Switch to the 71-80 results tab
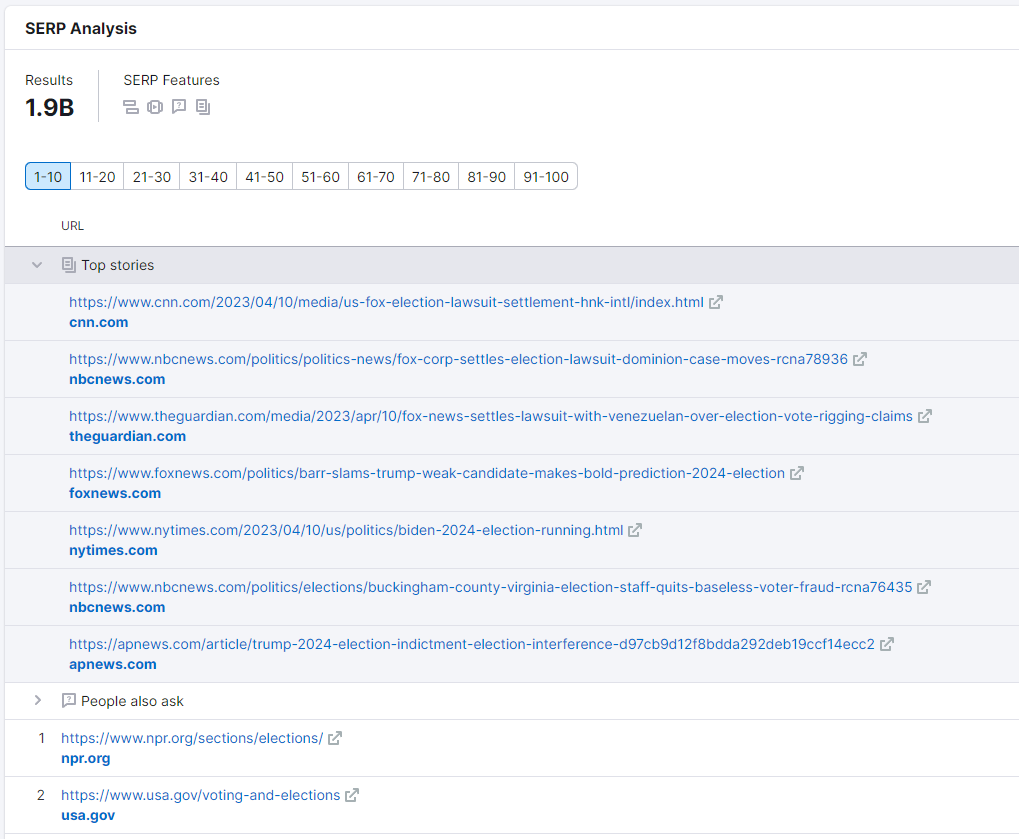 pyautogui.click(x=431, y=177)
